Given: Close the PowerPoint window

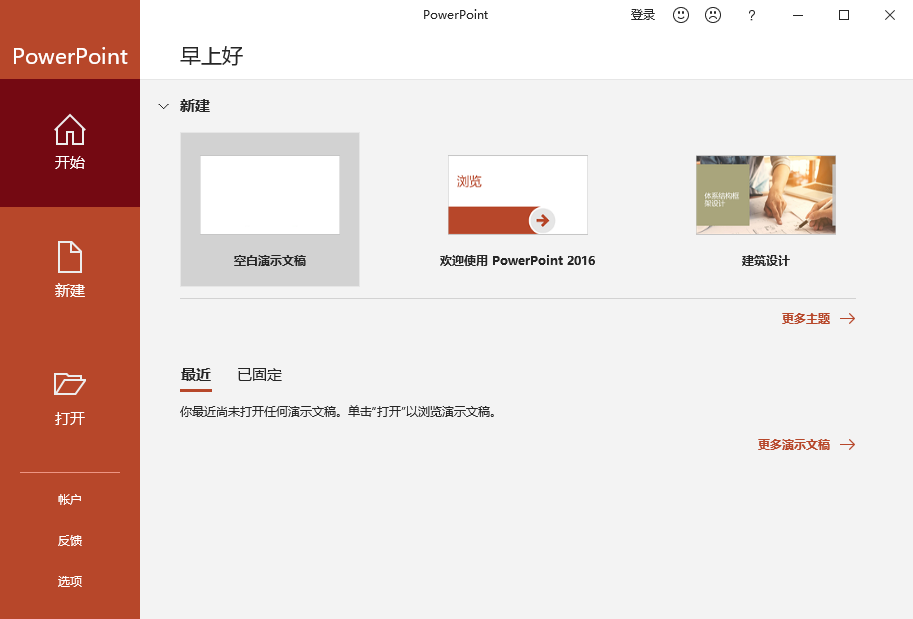Looking at the screenshot, I should (x=890, y=15).
